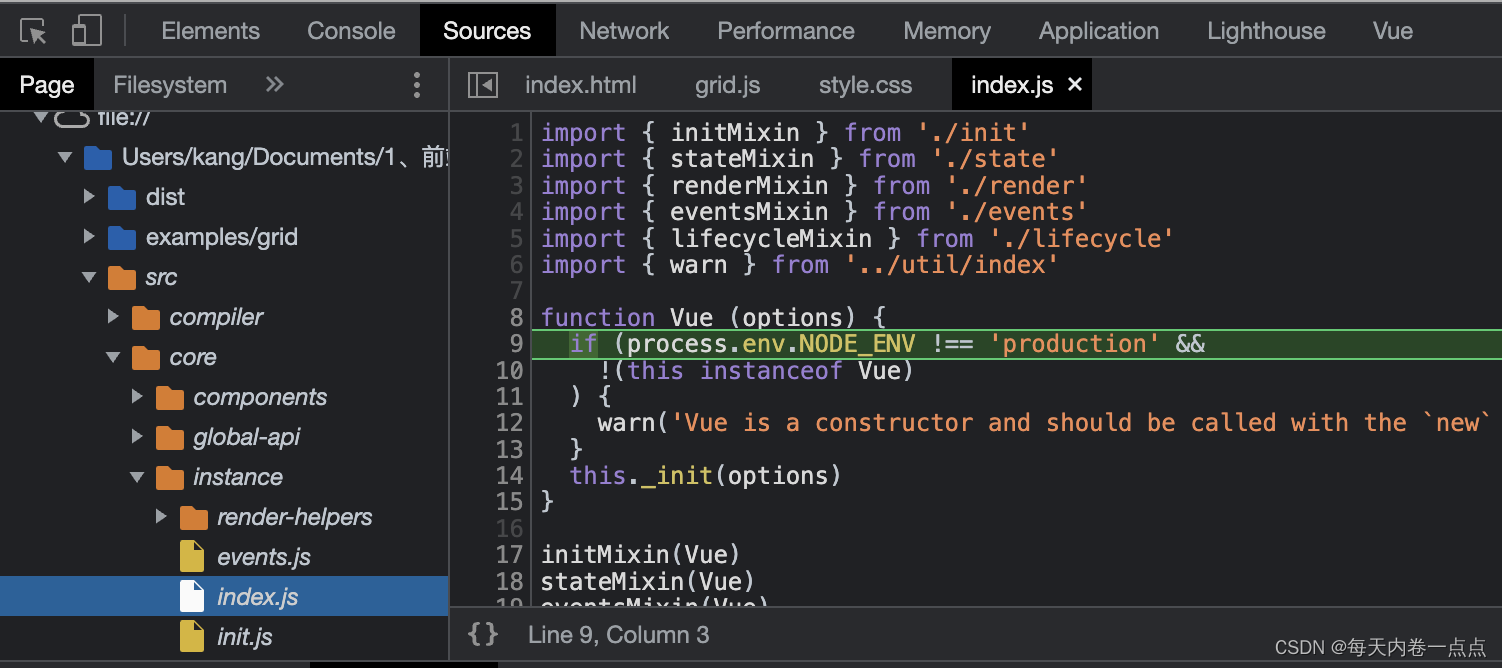Click 'function Vue (options) {' code line
1502x668 pixels.
click(x=714, y=318)
